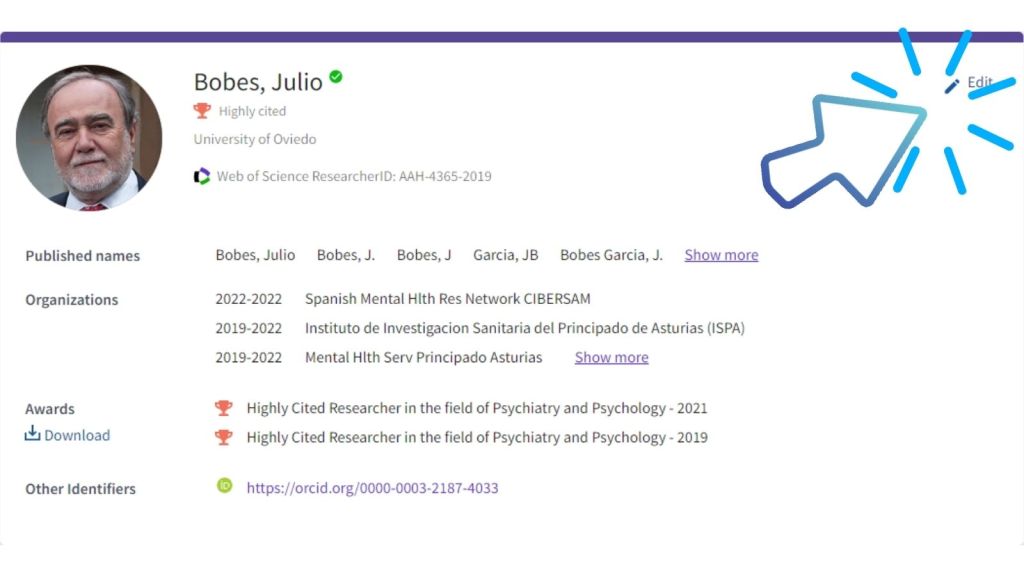The width and height of the screenshot is (1024, 576).
Task: Click the name heading Bobes, Julio
Action: [258, 82]
